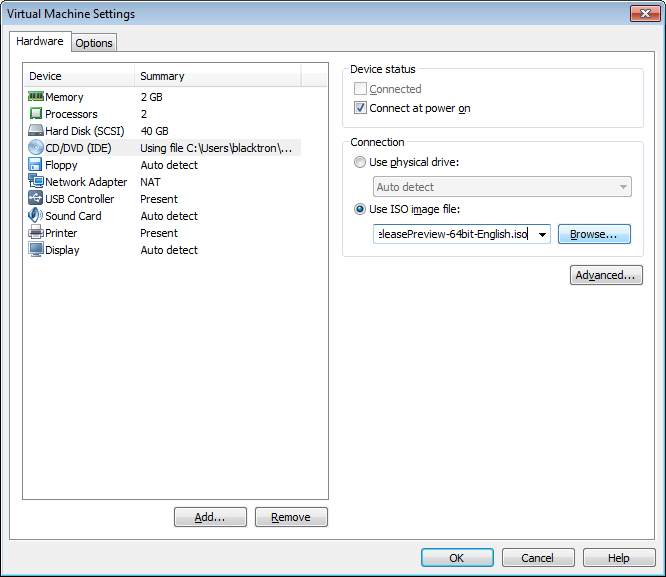Select the Processors row label
The image size is (666, 577).
(71, 114)
